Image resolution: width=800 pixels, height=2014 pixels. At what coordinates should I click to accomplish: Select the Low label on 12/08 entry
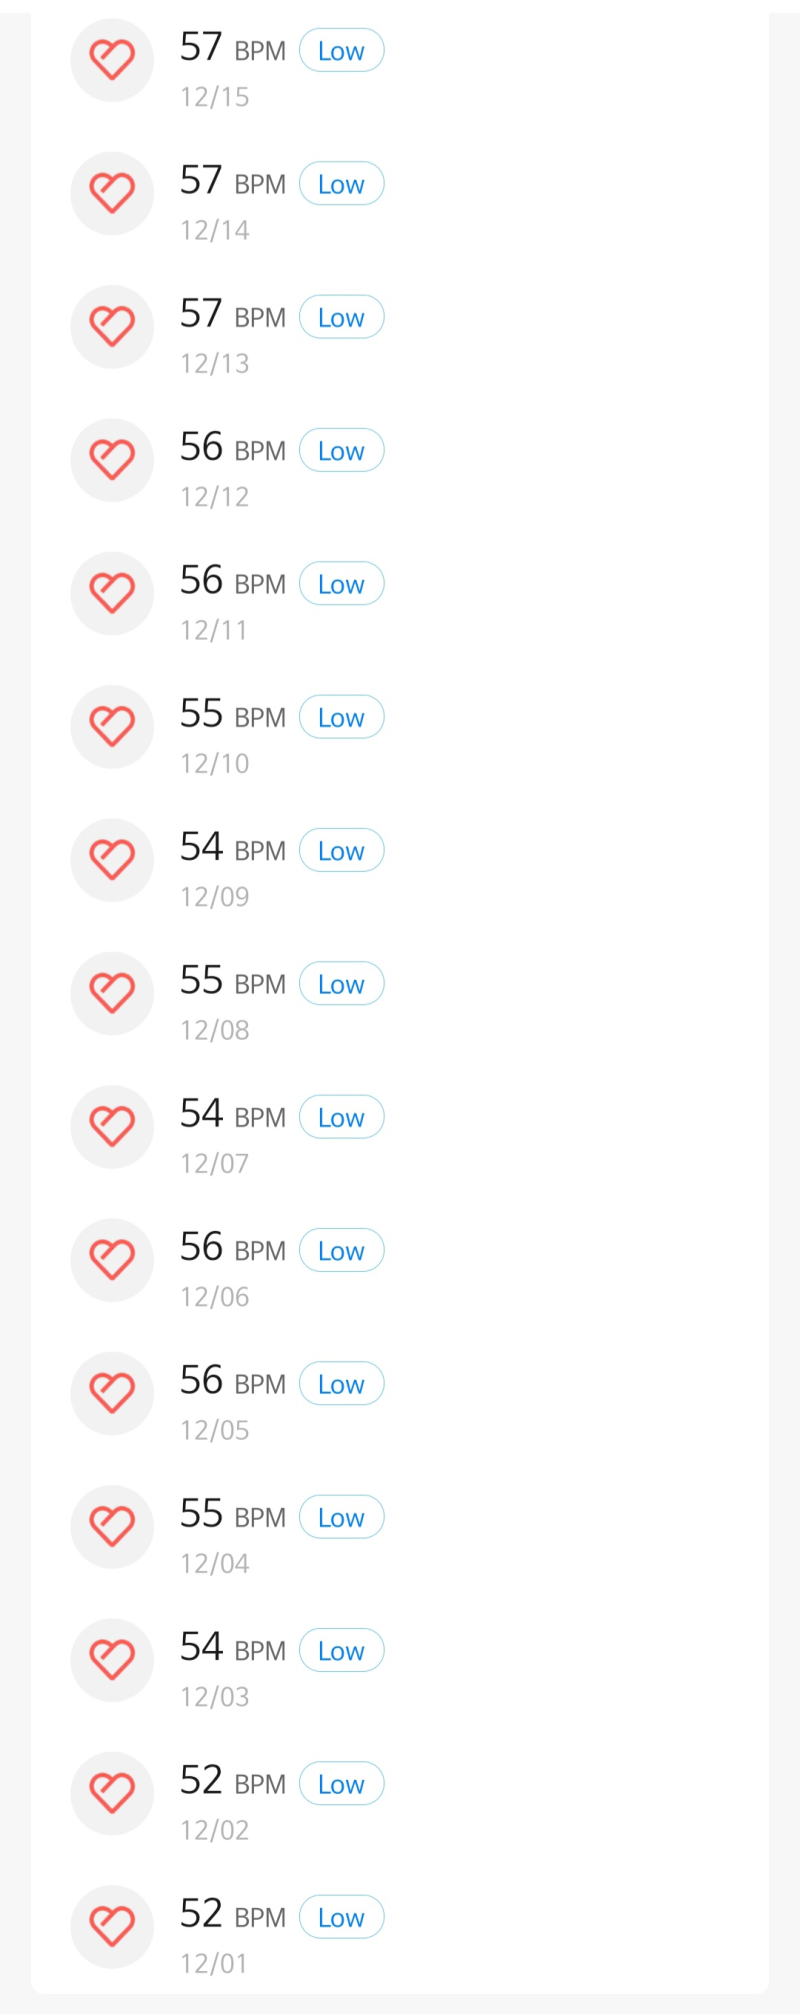tap(342, 984)
